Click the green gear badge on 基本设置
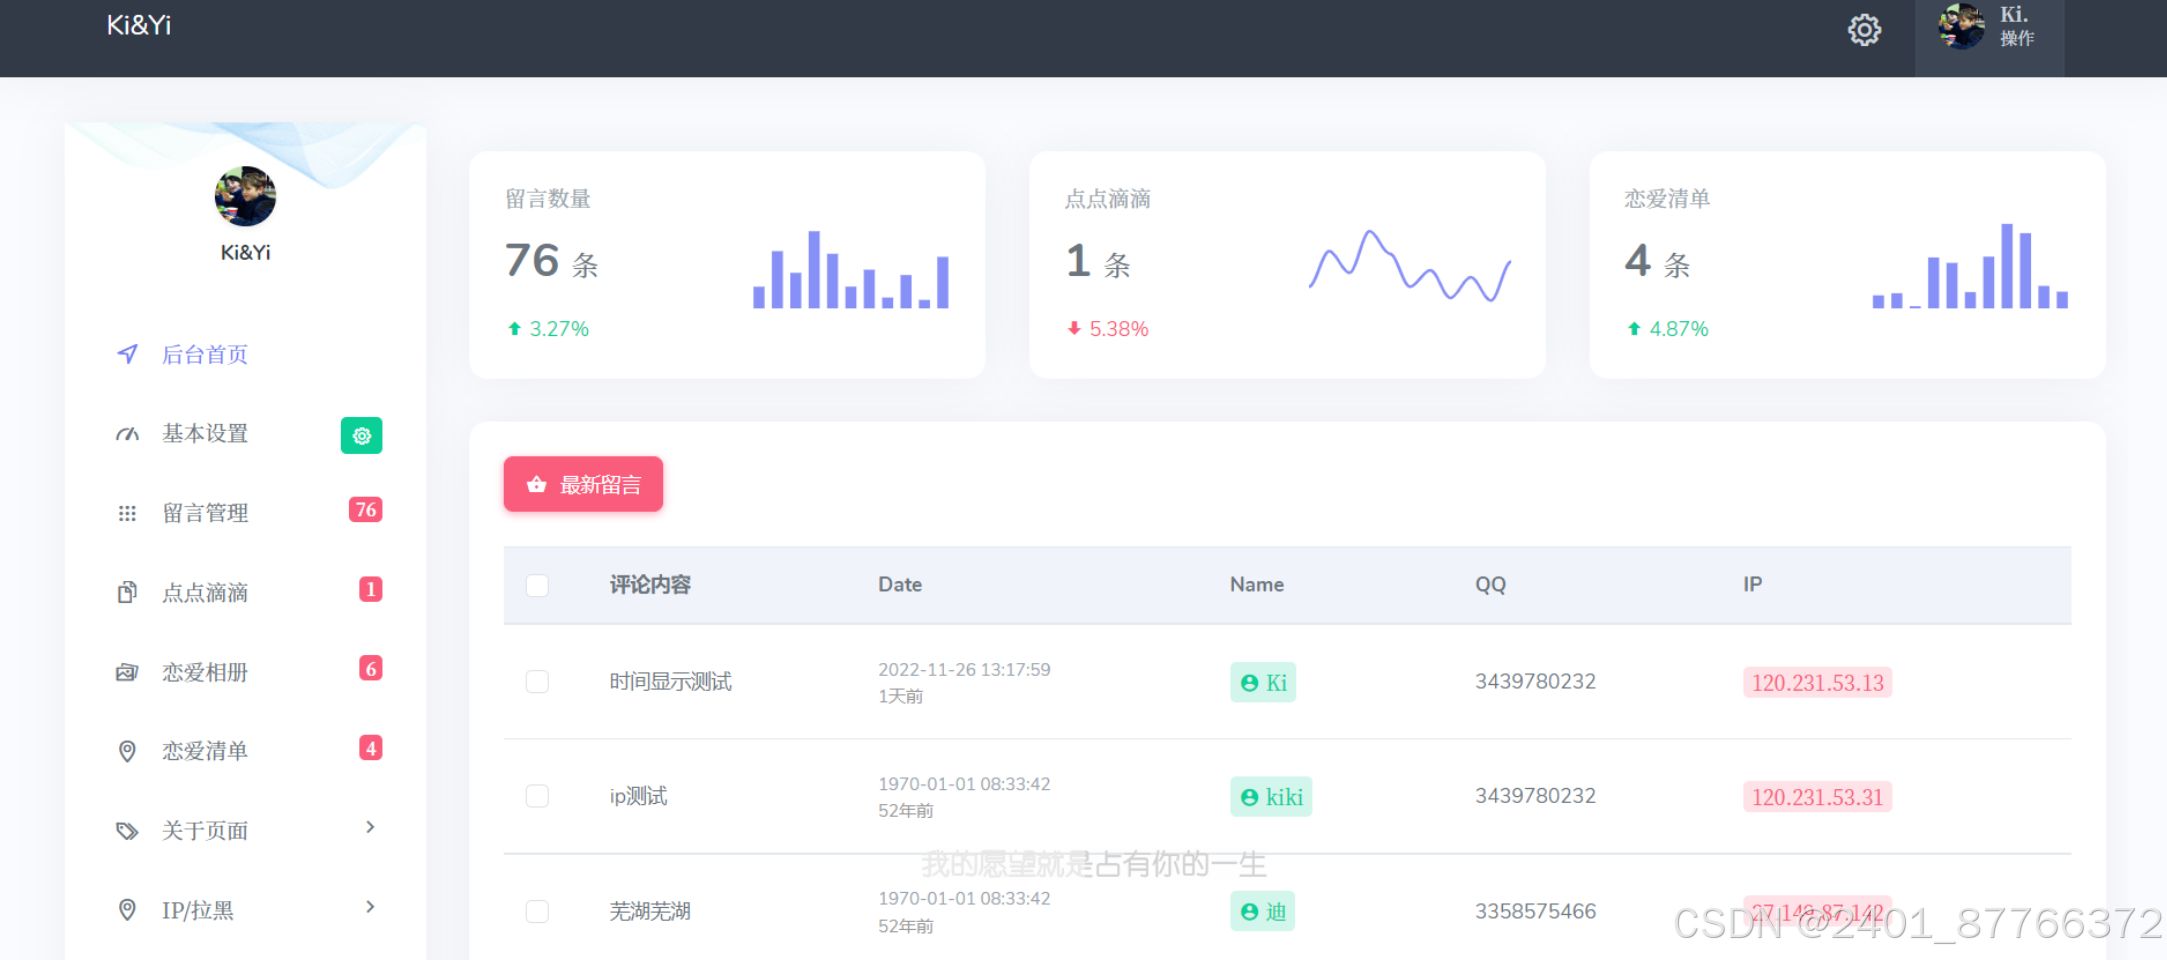The width and height of the screenshot is (2167, 960). click(x=361, y=435)
